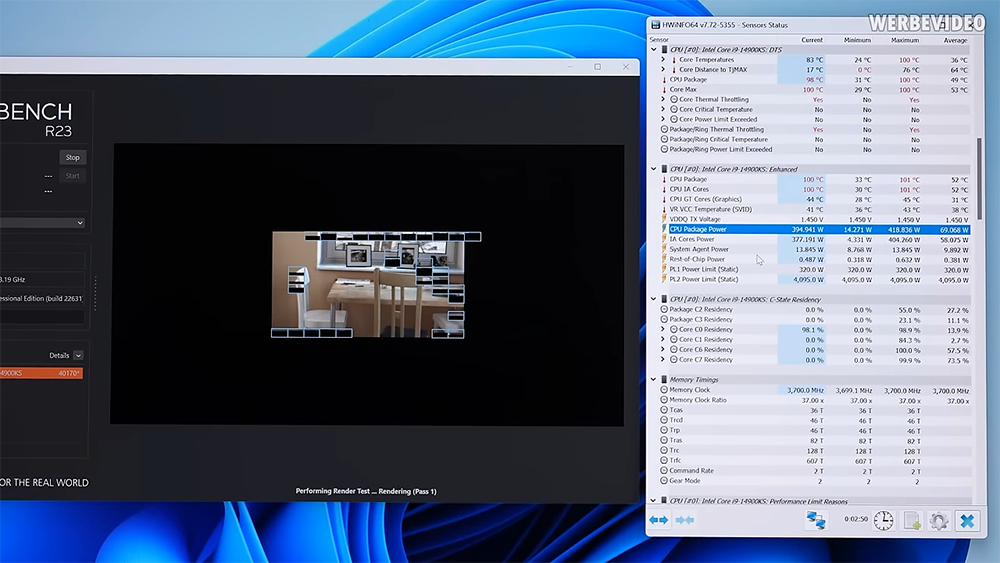Click the Maximum column header
The width and height of the screenshot is (1000, 563).
904,40
